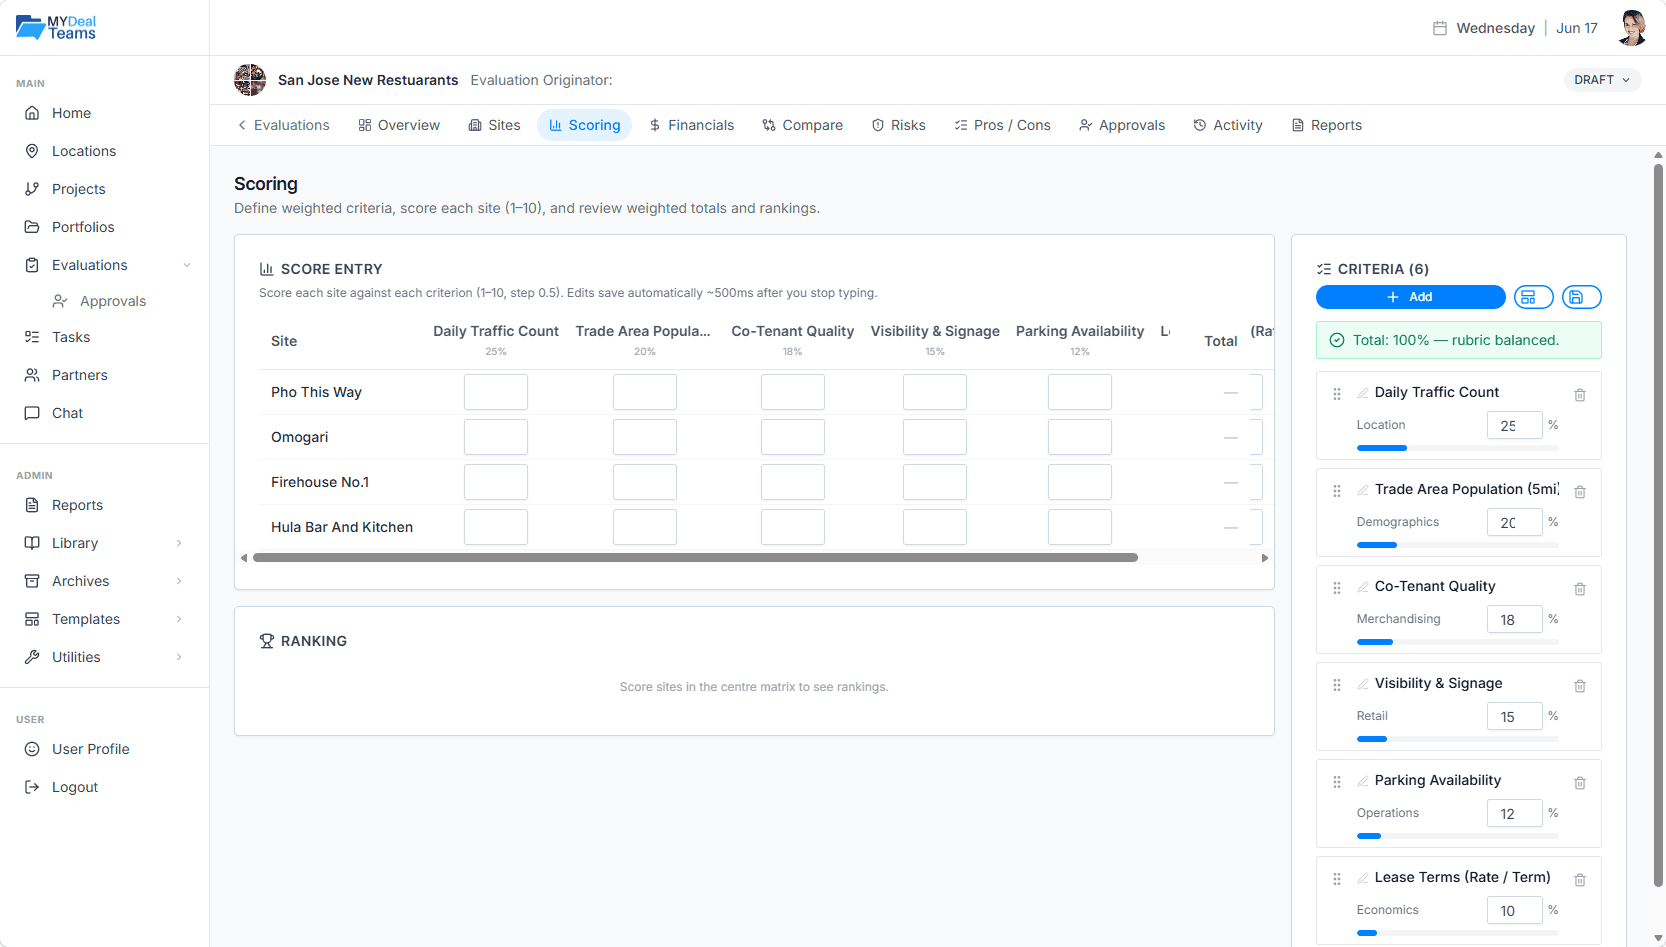Click the Add criterion button
This screenshot has width=1666, height=947.
coord(1410,297)
